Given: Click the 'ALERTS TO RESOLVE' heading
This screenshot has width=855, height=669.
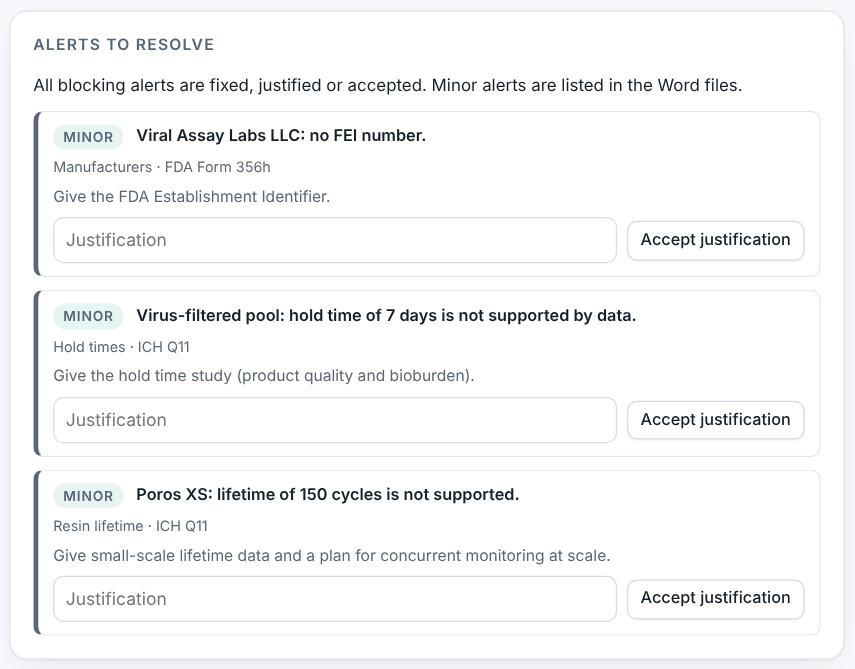Looking at the screenshot, I should click(124, 45).
